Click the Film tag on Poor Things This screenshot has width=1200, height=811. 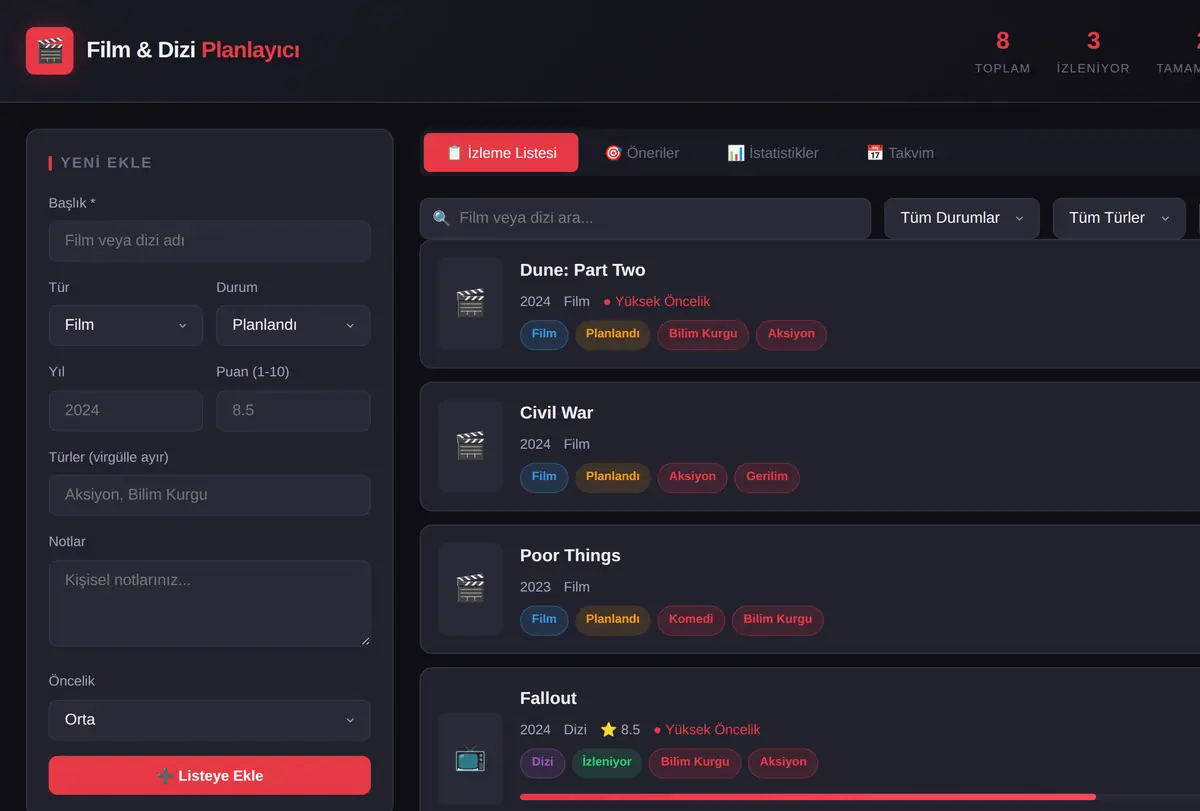(x=544, y=620)
